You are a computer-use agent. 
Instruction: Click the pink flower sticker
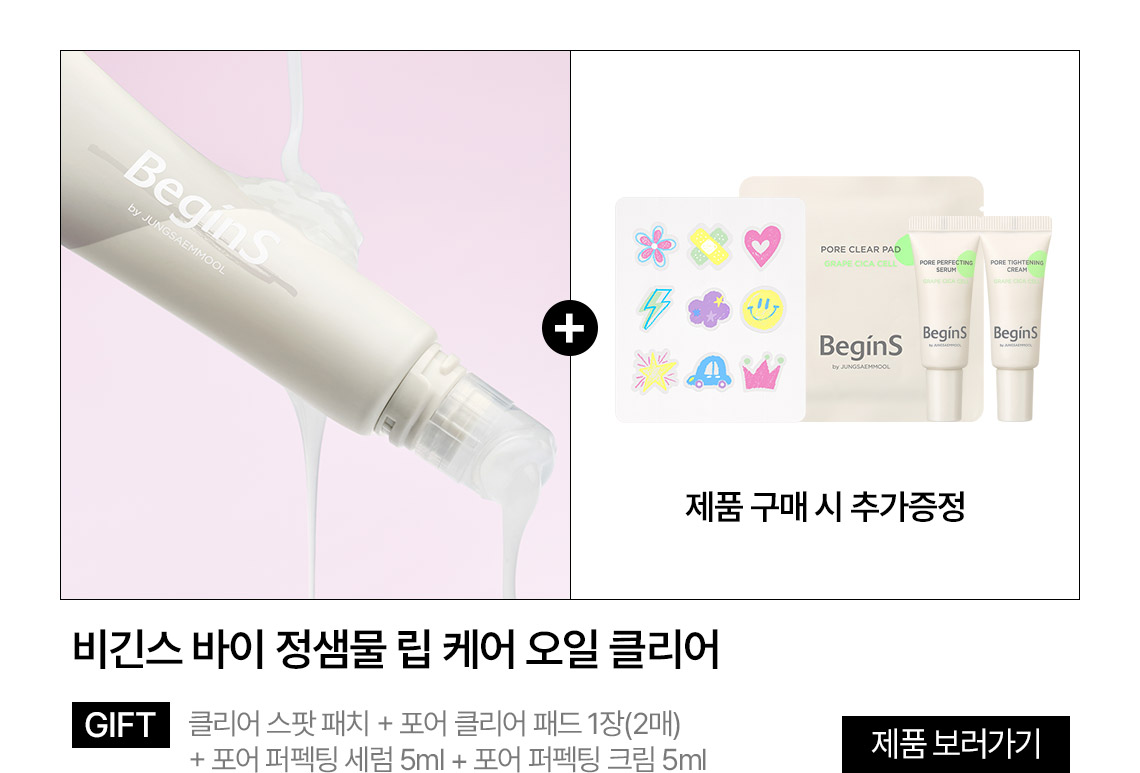point(655,245)
